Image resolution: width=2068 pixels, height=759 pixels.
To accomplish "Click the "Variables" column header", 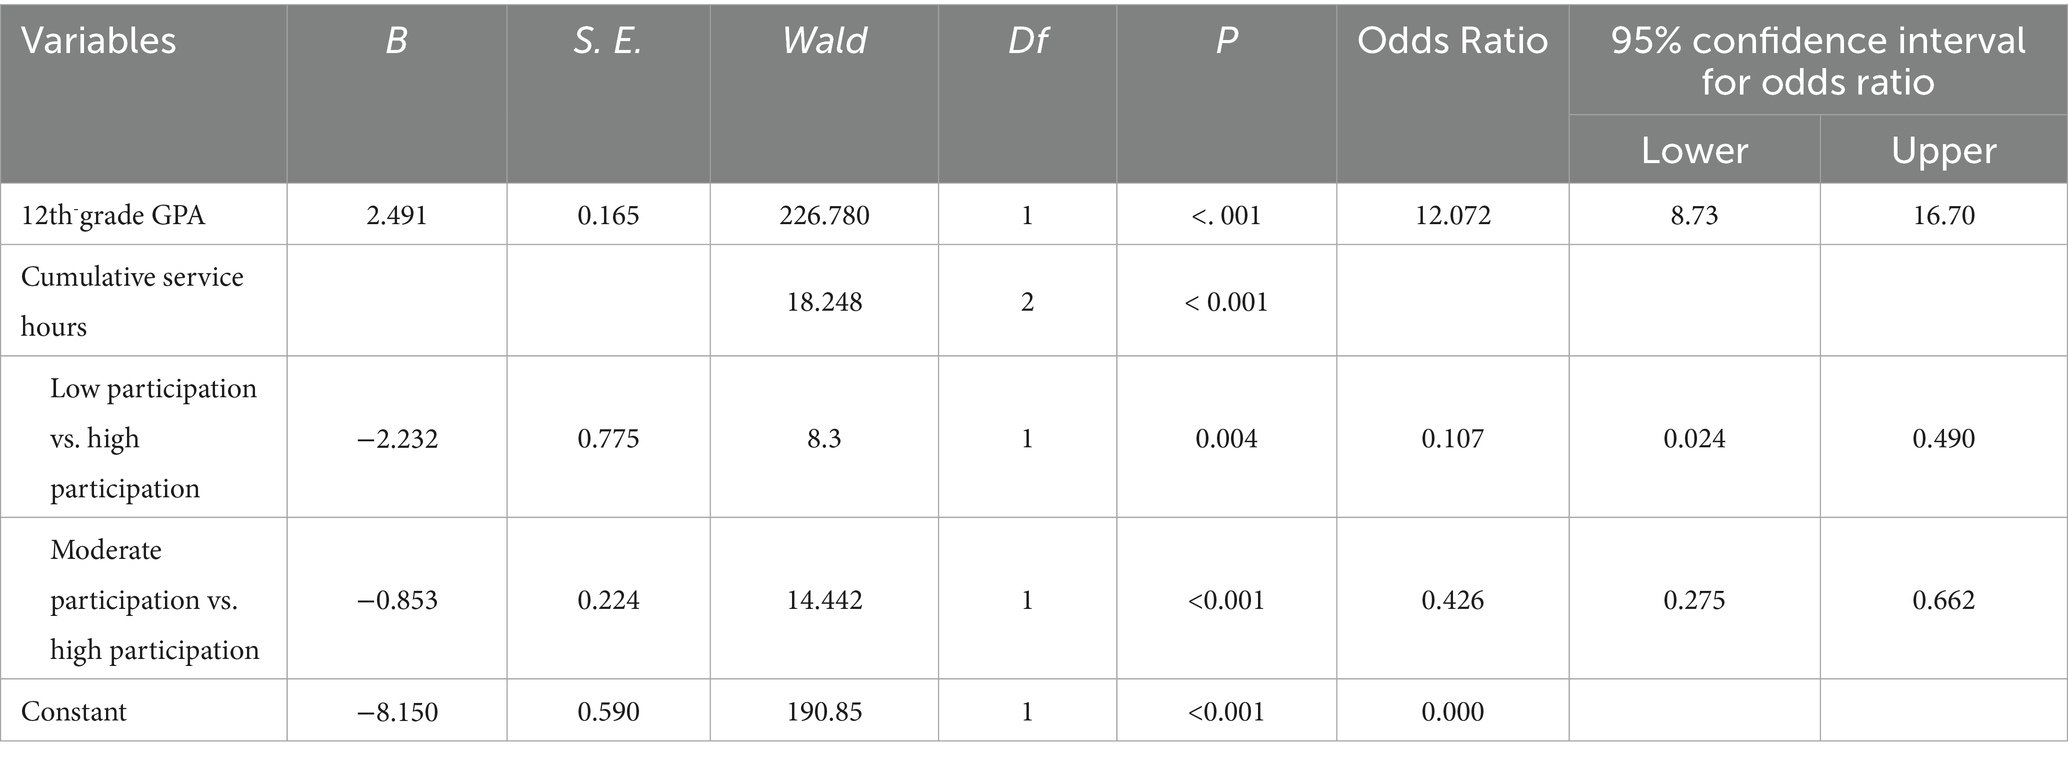I will coord(99,41).
